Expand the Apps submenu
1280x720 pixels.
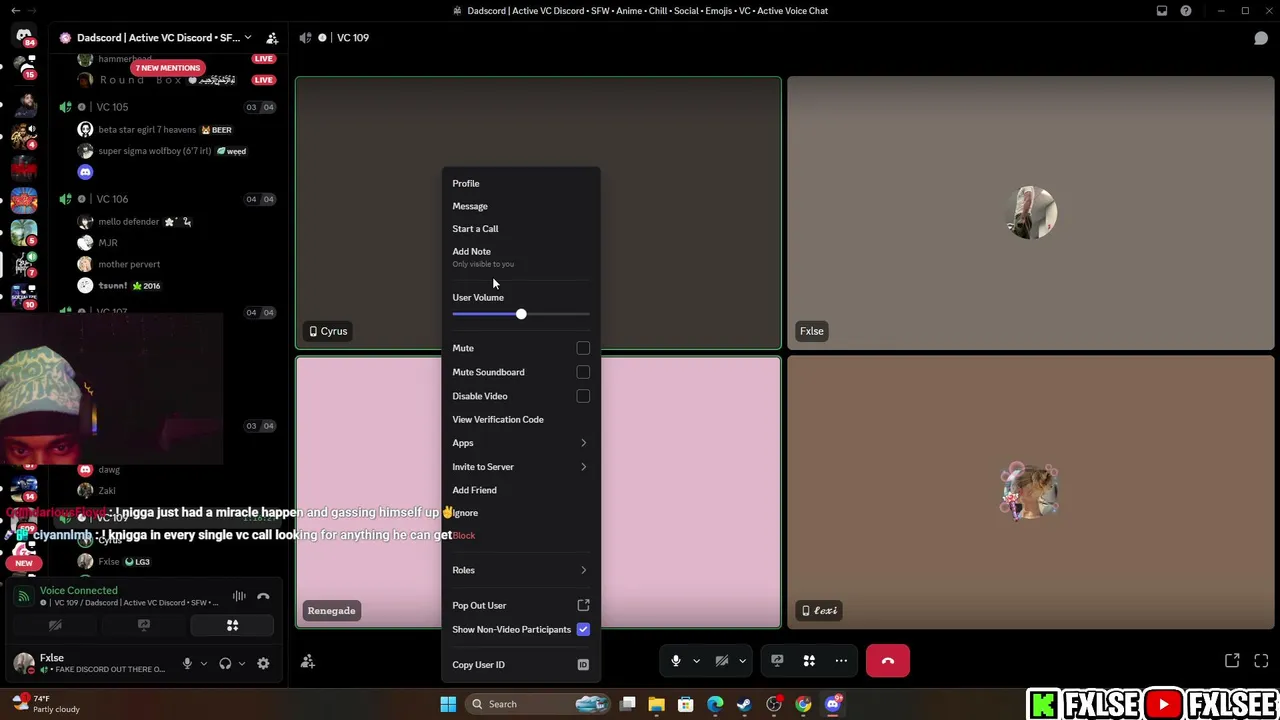[x=521, y=443]
